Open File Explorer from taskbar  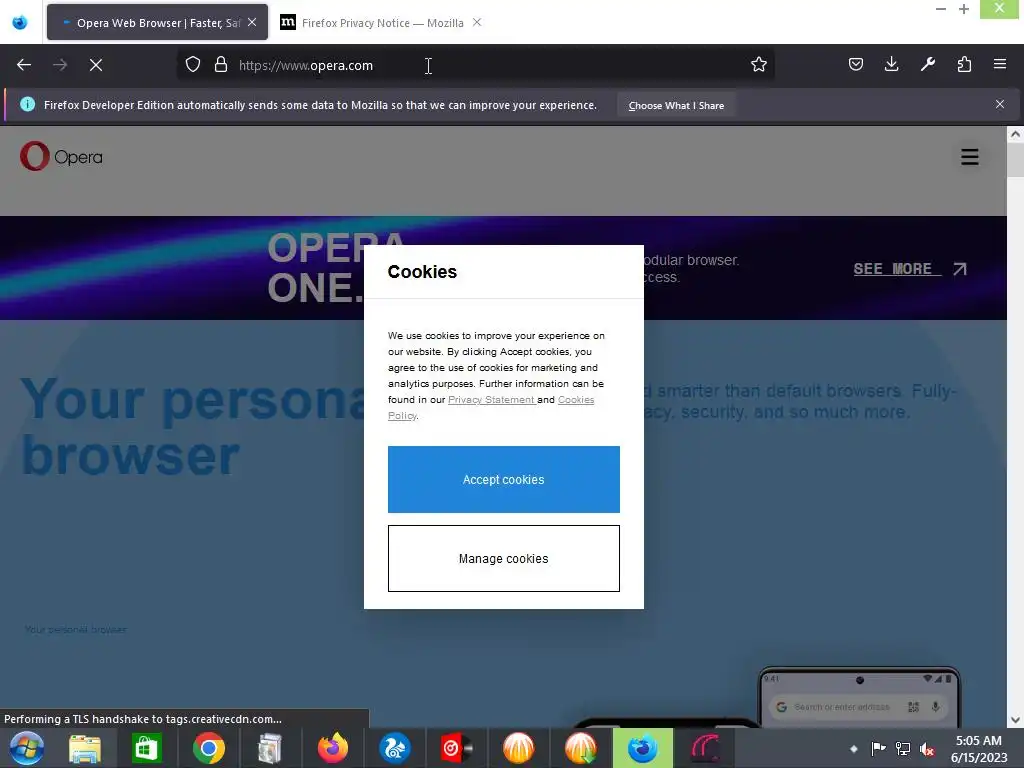click(x=85, y=748)
